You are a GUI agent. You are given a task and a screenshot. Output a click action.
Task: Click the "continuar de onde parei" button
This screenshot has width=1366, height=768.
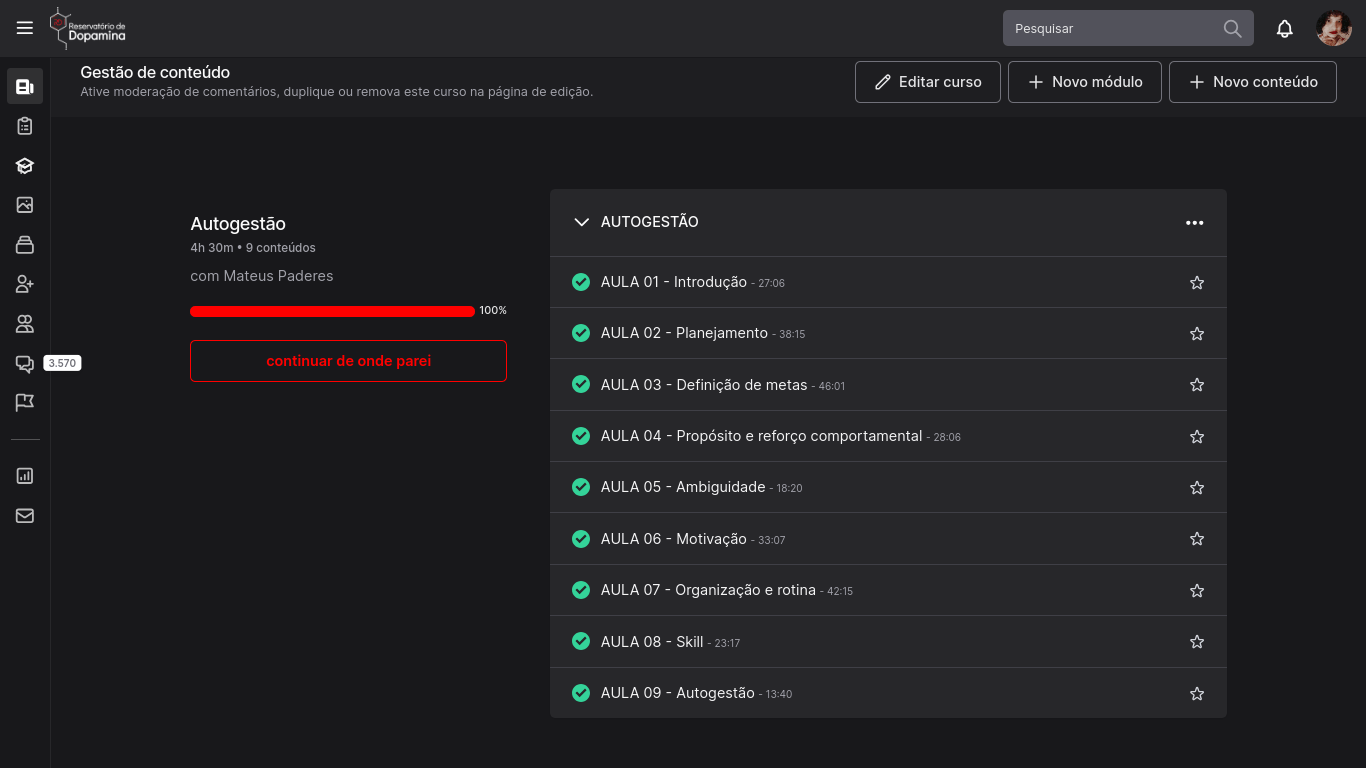point(348,361)
